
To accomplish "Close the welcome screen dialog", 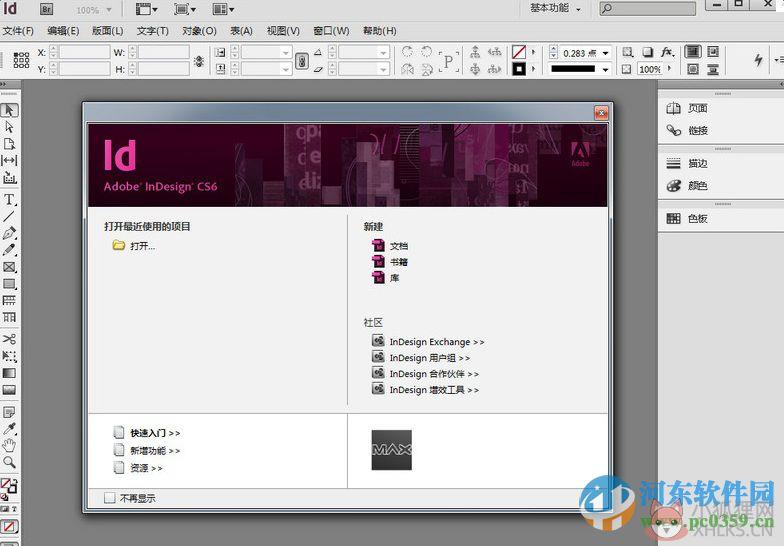I will pyautogui.click(x=601, y=113).
